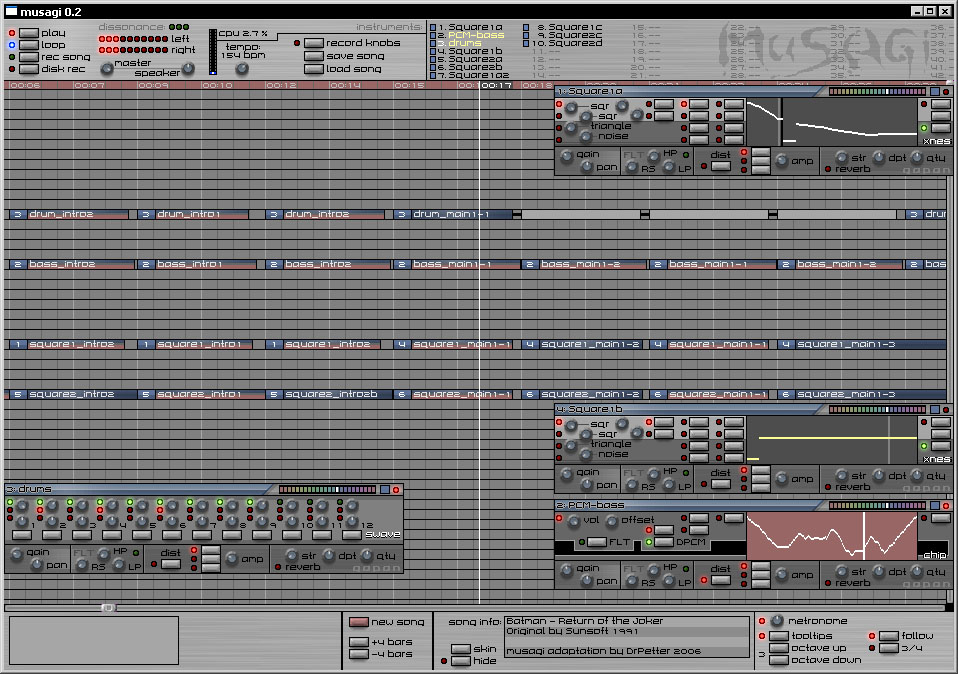Click blue square icon on Square1a panel
The width and height of the screenshot is (958, 674).
pos(935,92)
